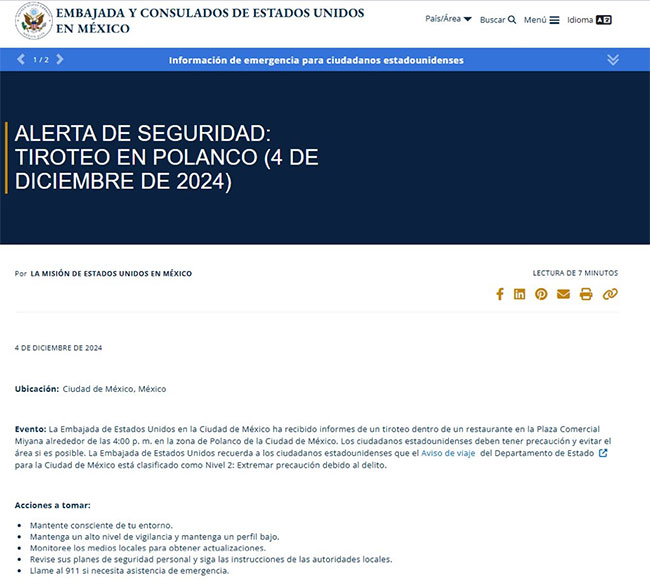Go to the previous banner alert arrow
Viewport: 650px width, 583px height.
pyautogui.click(x=21, y=60)
